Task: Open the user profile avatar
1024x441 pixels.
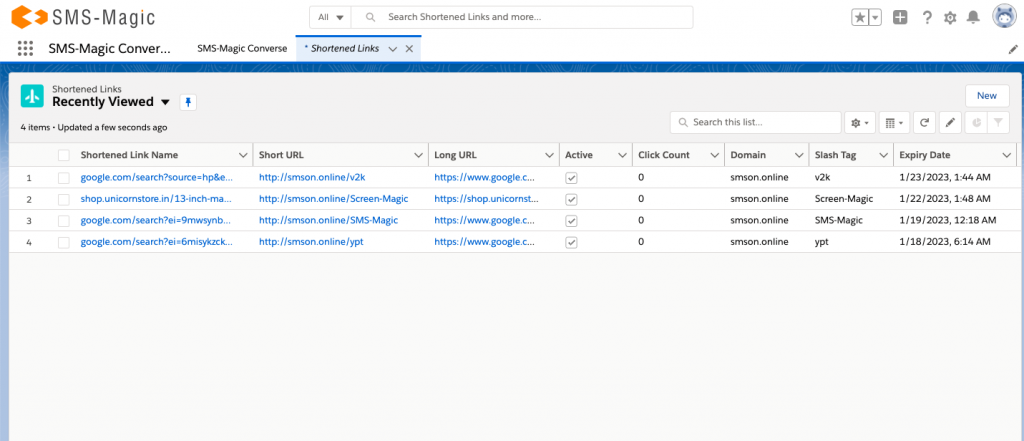Action: coord(1003,16)
